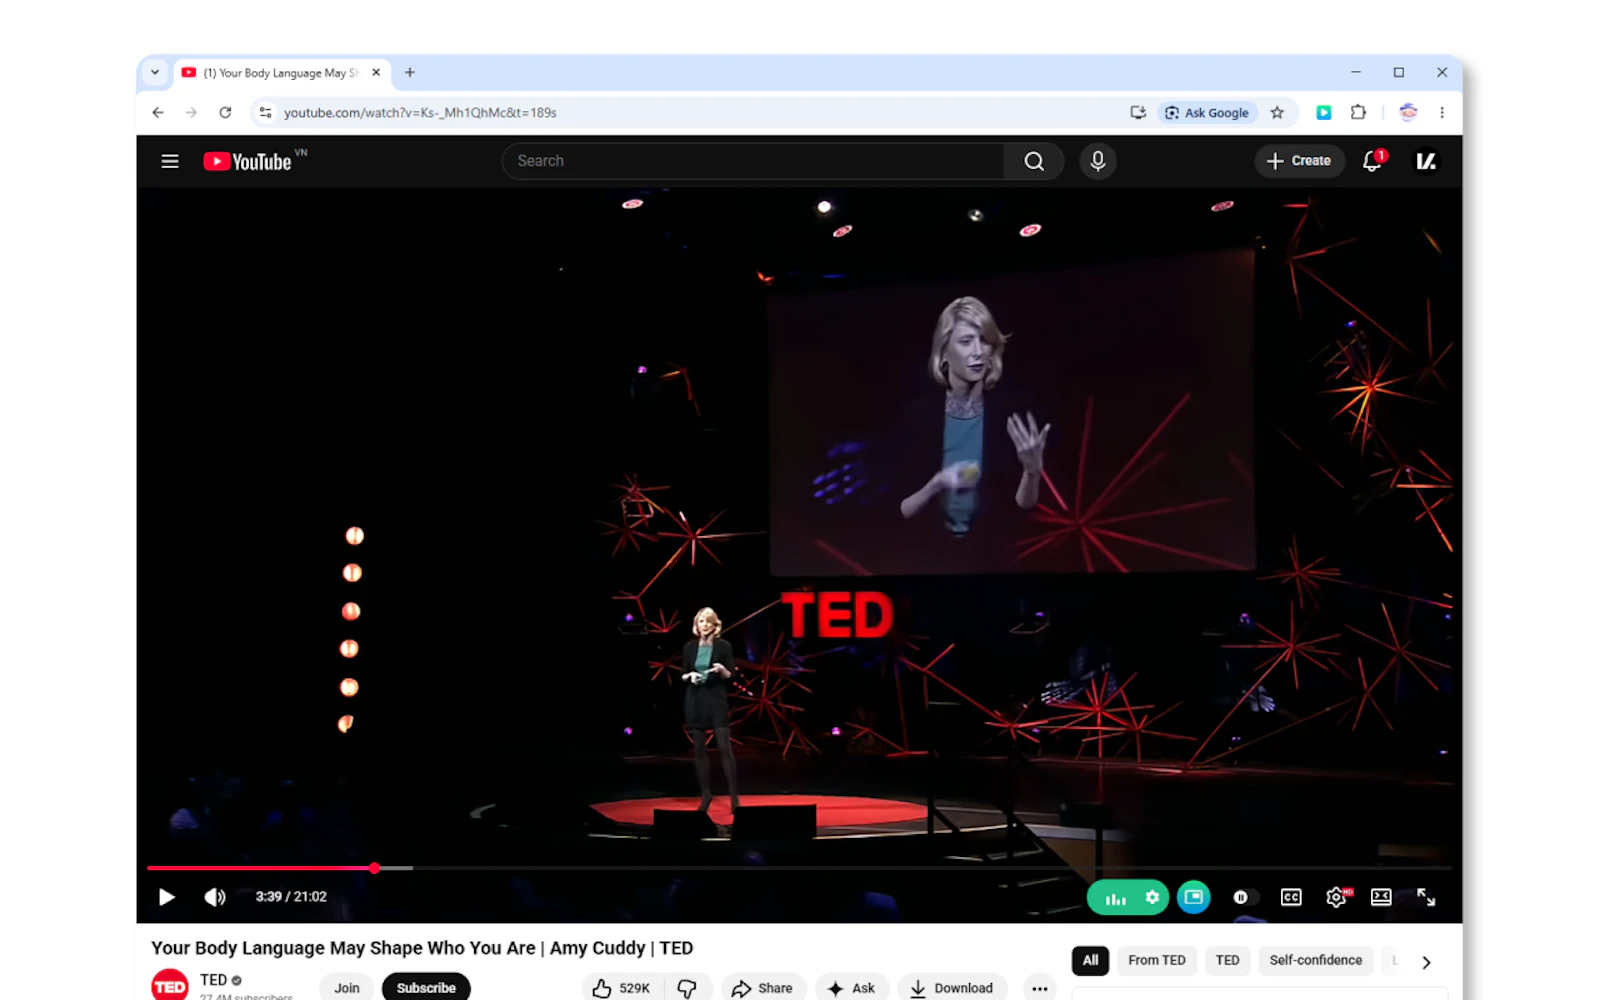Open Chrome three-dot menu
1600x1000 pixels.
pyautogui.click(x=1442, y=113)
